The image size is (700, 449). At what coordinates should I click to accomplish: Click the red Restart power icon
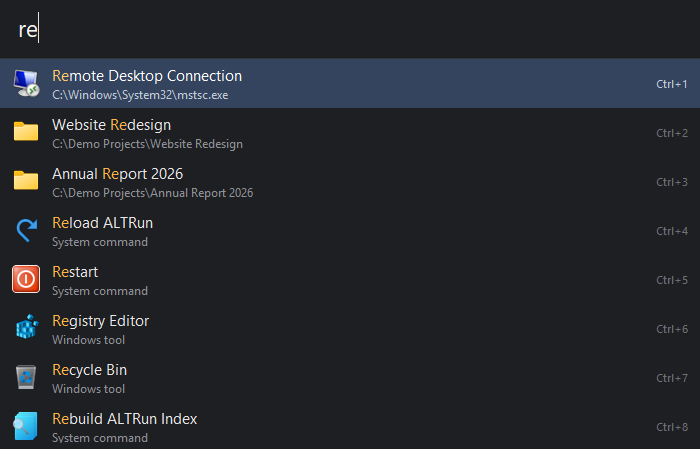(x=26, y=279)
